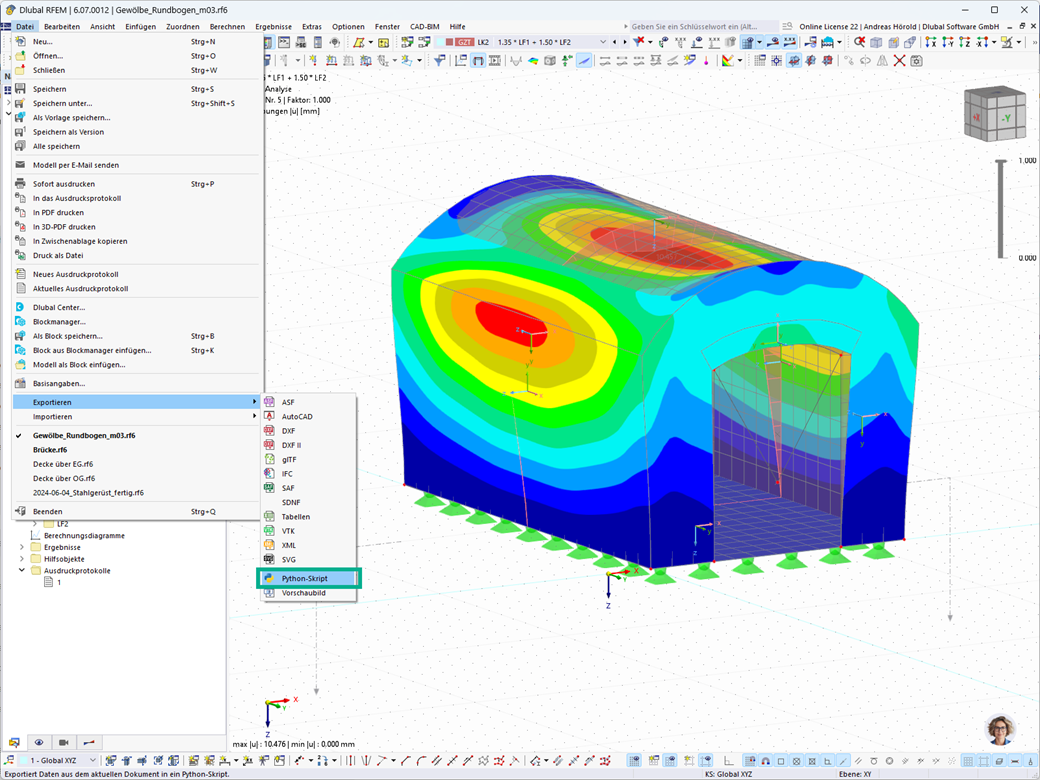The image size is (1040, 780).
Task: Open the recent file Brücke.rf6
Action: [x=50, y=450]
